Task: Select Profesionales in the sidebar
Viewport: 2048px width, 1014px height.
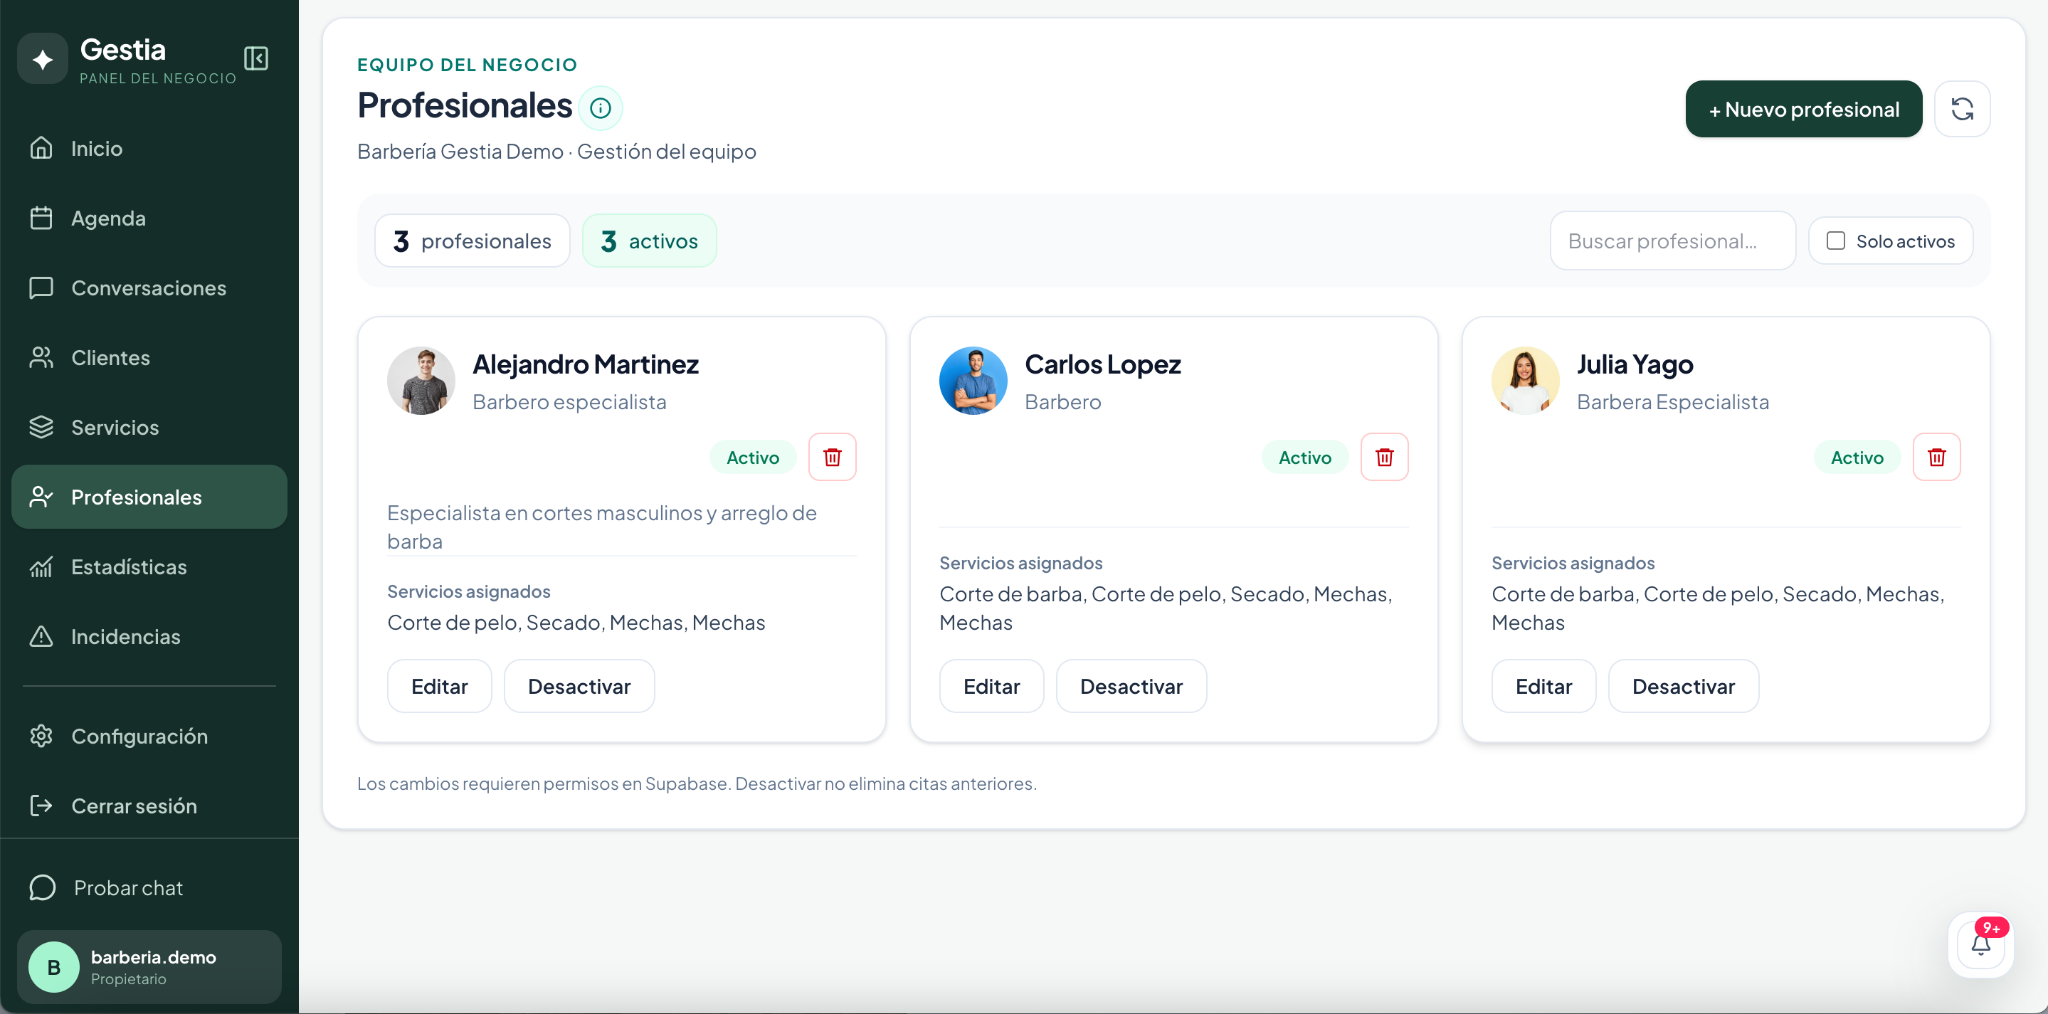Action: coord(149,497)
